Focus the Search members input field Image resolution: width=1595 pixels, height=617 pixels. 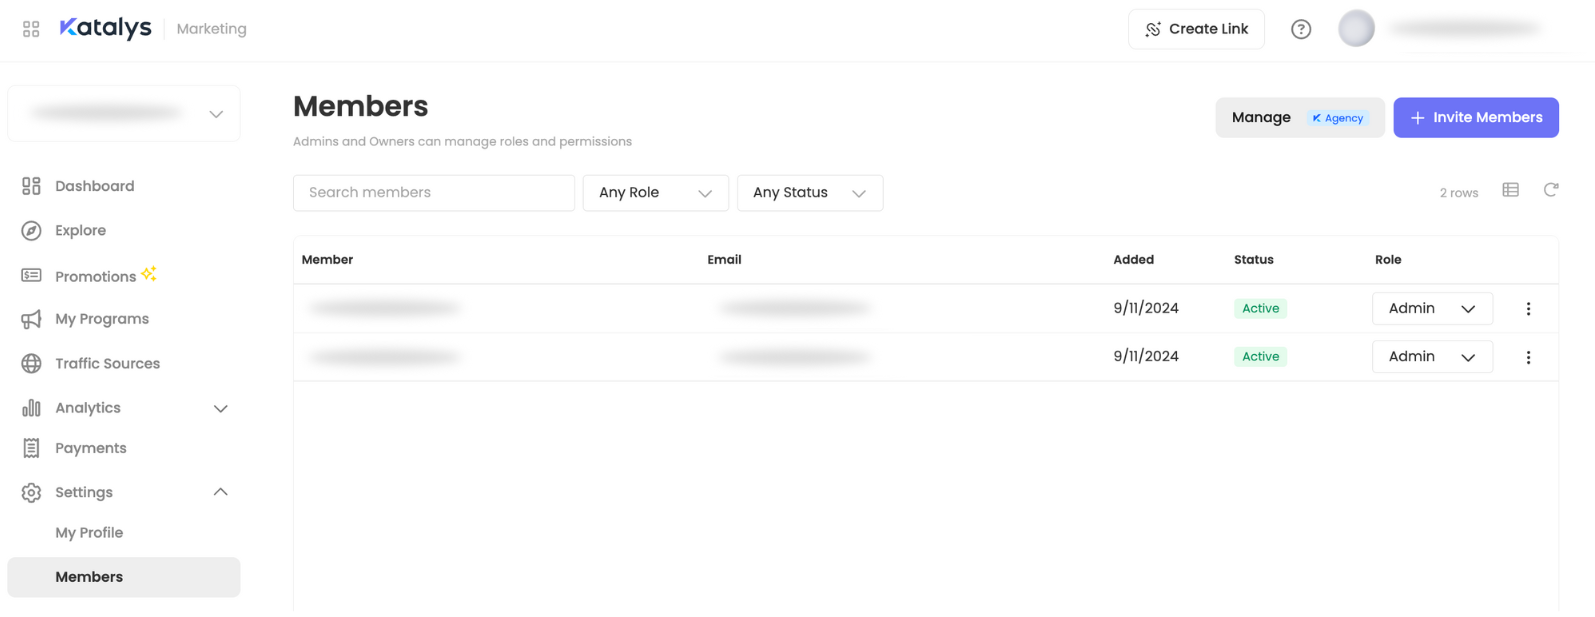click(433, 193)
